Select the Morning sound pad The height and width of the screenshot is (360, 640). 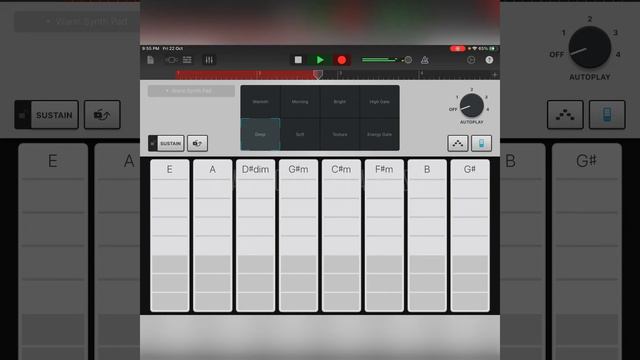(300, 102)
